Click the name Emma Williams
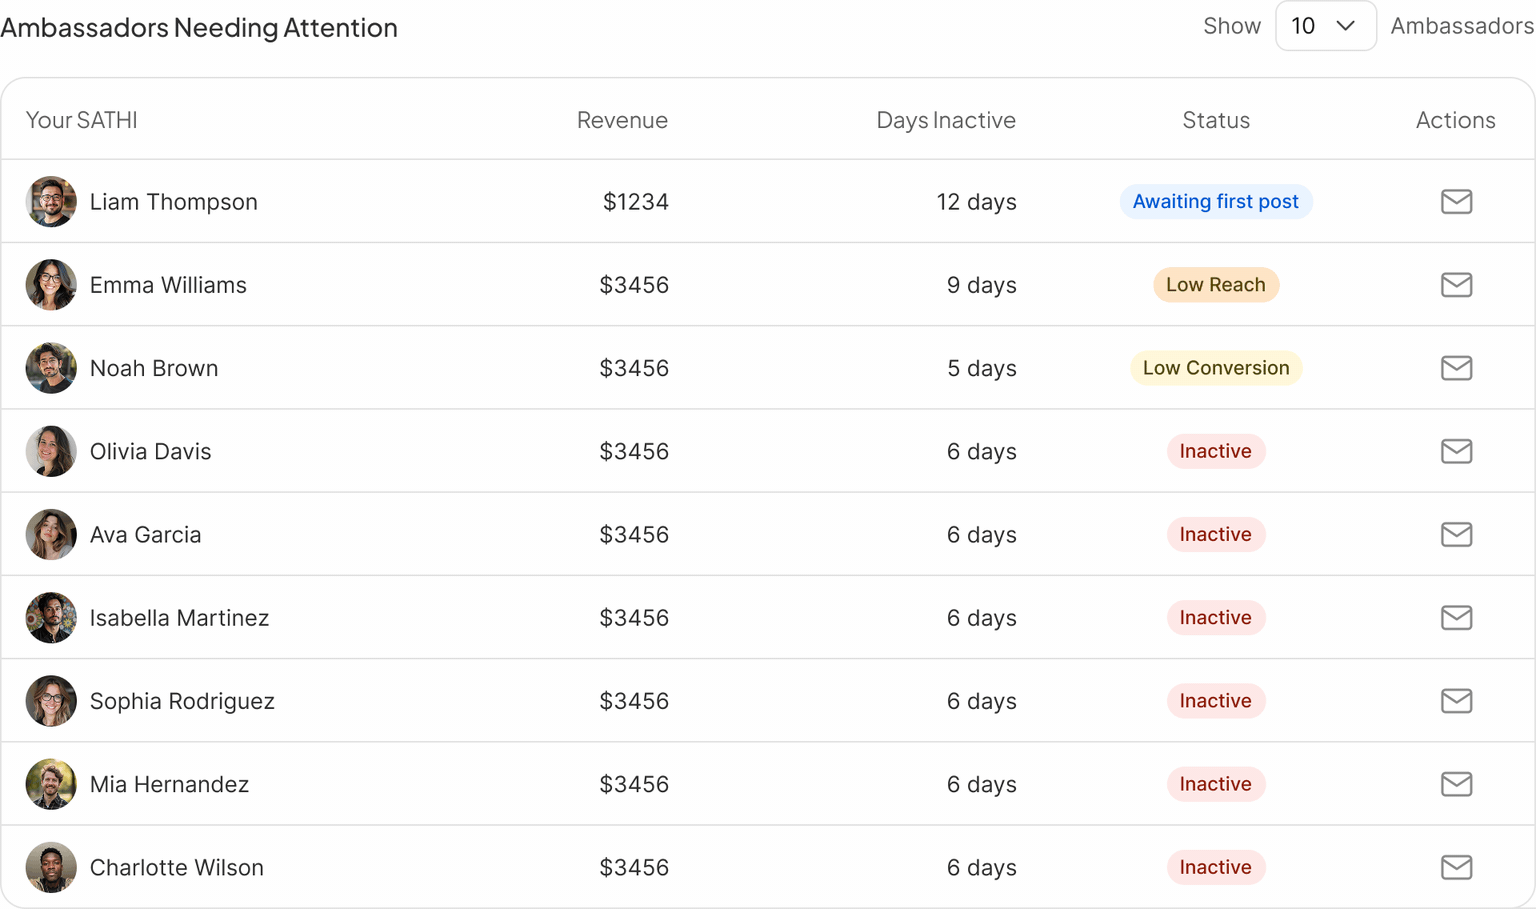Viewport: 1536px width, 909px height. (x=168, y=285)
